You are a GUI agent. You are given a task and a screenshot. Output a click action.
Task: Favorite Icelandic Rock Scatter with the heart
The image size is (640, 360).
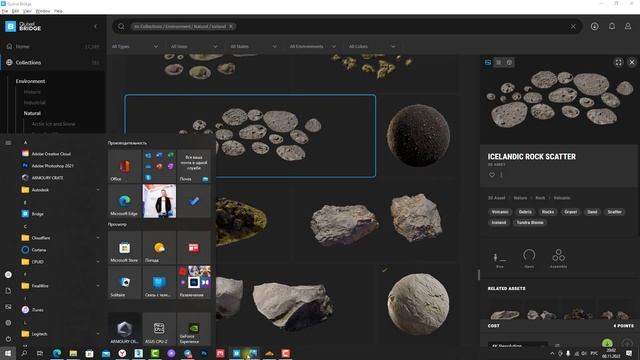point(492,175)
